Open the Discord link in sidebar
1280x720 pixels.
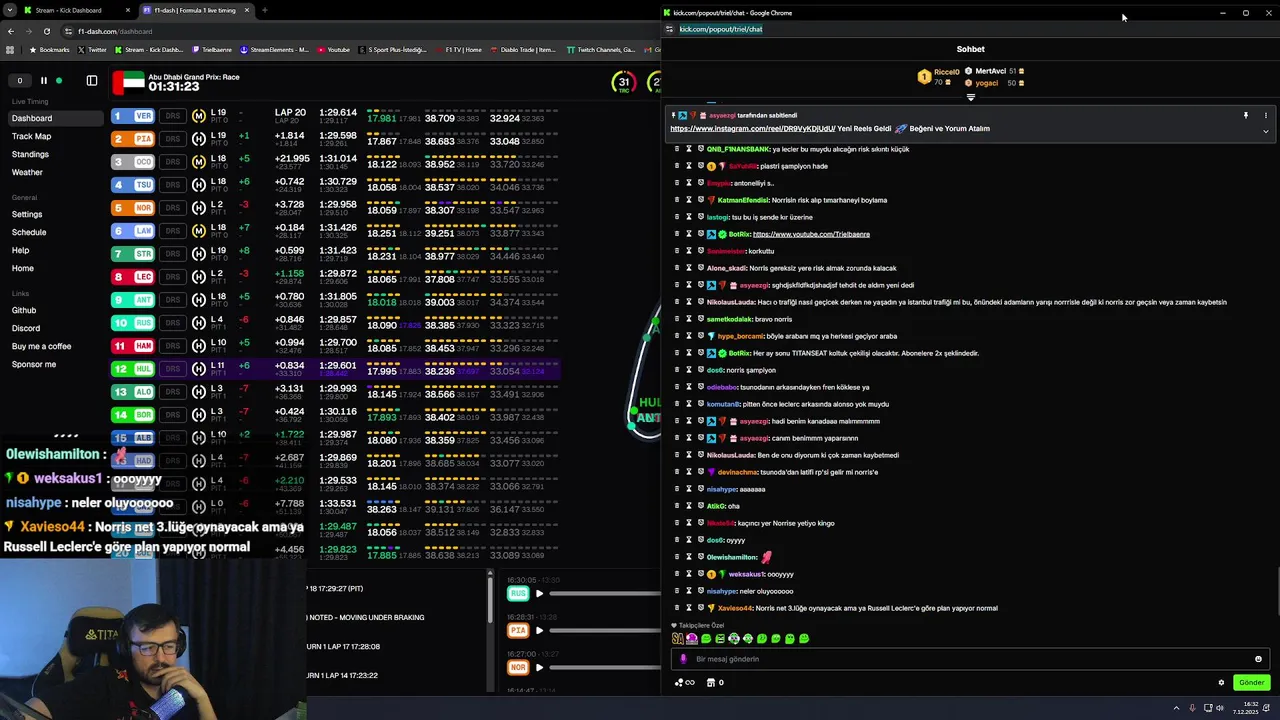26,328
